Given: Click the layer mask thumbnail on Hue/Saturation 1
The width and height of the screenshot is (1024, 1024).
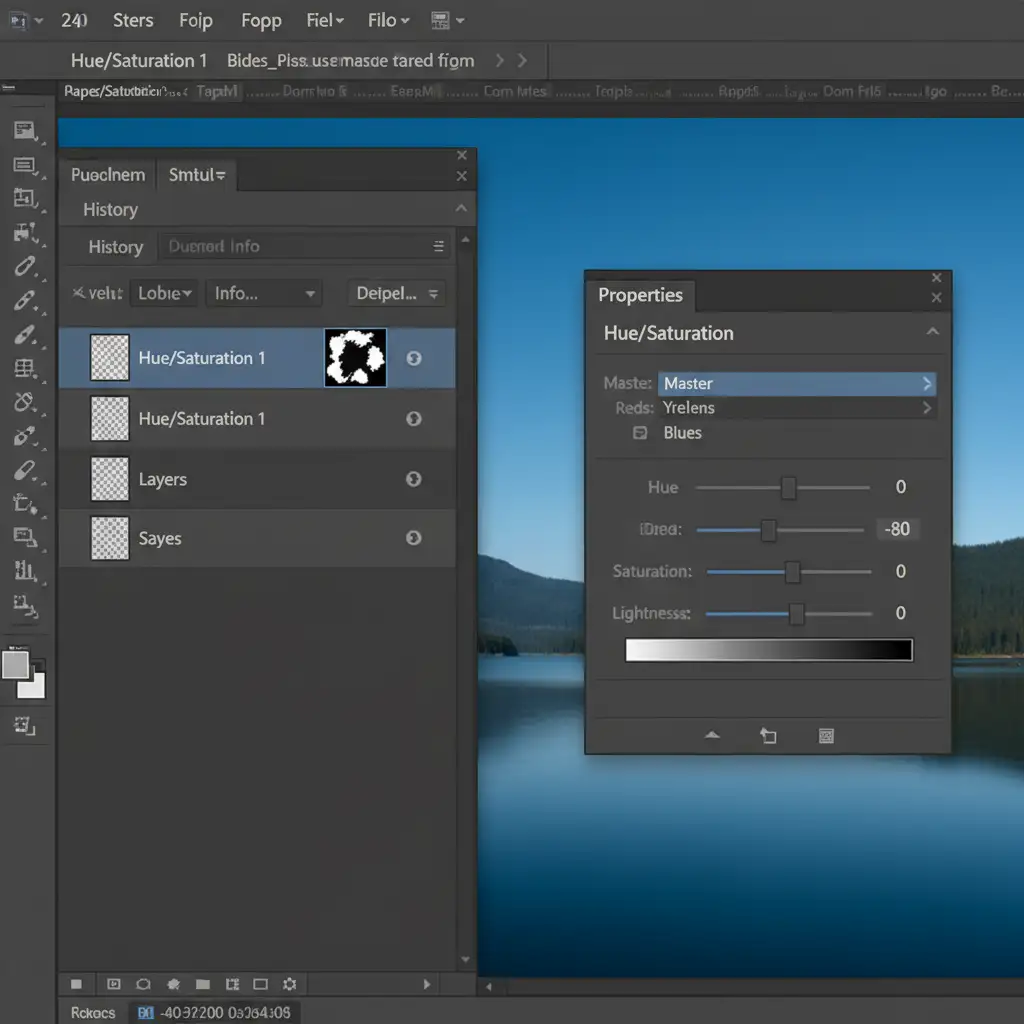Looking at the screenshot, I should coord(355,358).
